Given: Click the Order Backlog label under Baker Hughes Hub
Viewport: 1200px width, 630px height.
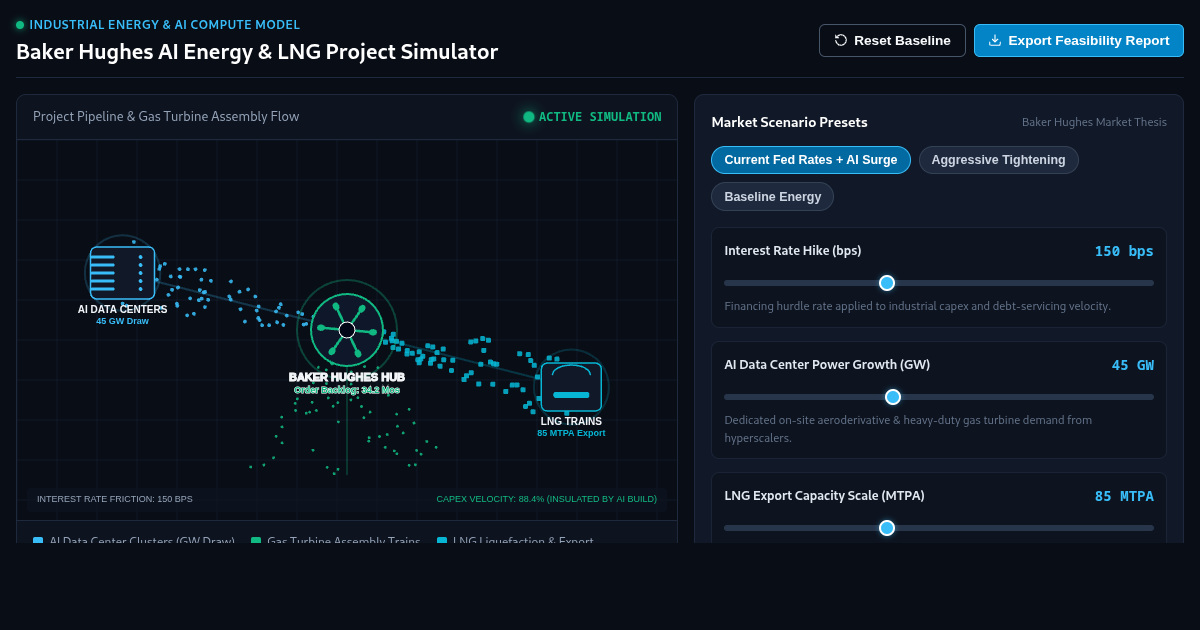Looking at the screenshot, I should [x=347, y=390].
